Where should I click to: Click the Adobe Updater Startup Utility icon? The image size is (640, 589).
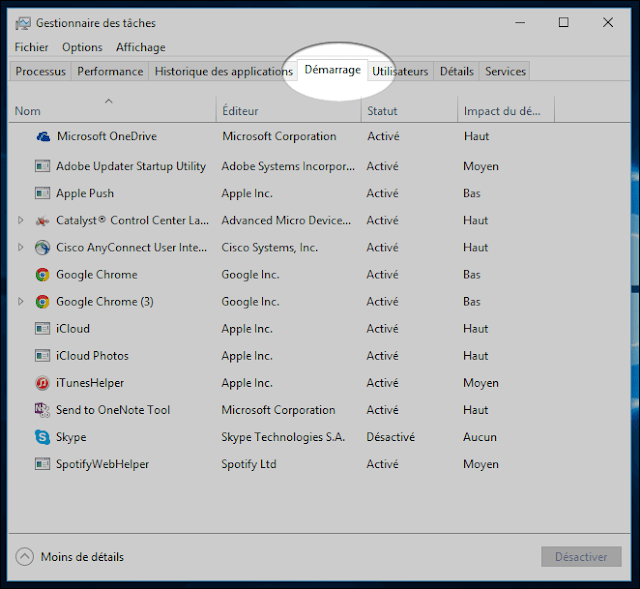point(42,166)
